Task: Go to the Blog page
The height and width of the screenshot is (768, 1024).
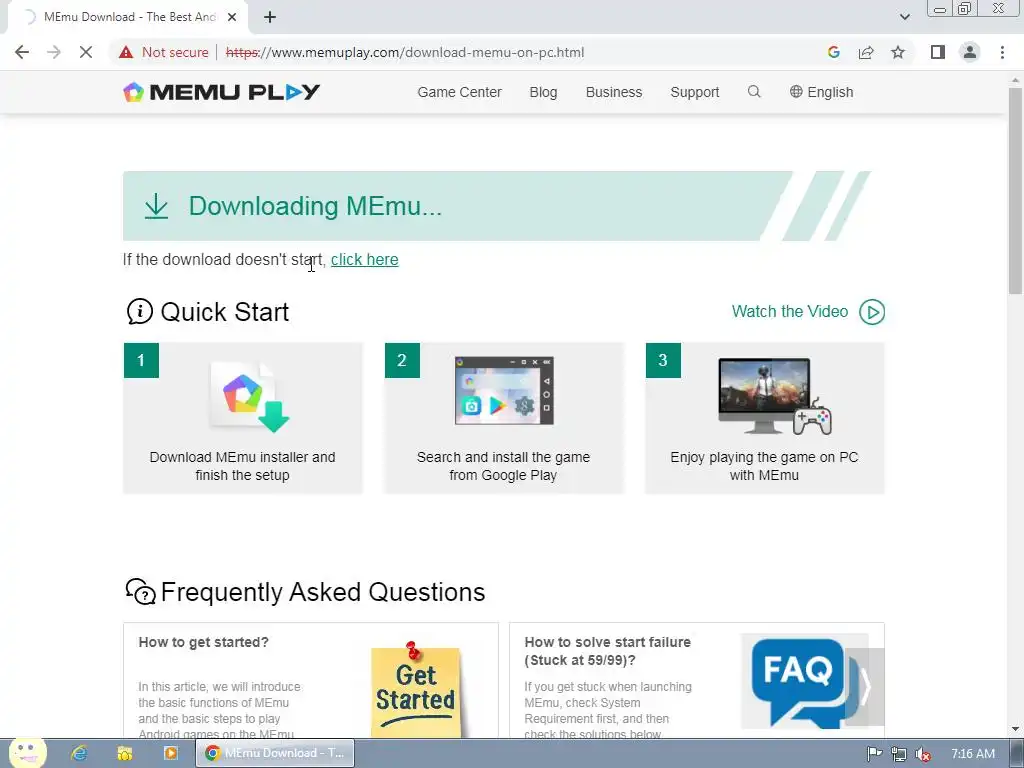Action: click(x=543, y=92)
